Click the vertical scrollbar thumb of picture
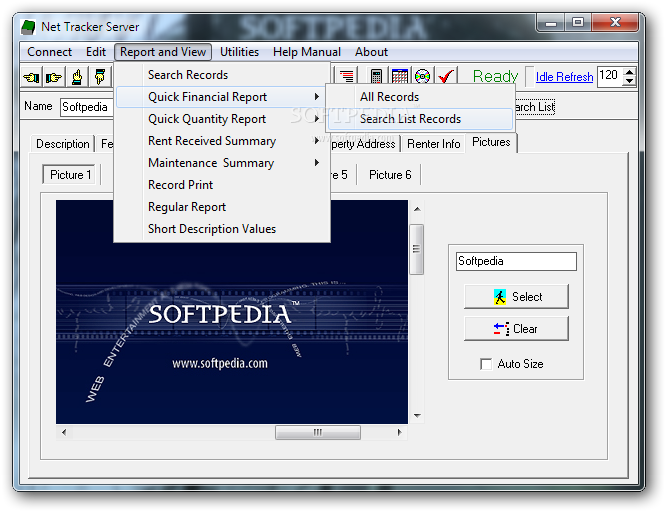666x512 pixels. pyautogui.click(x=416, y=249)
